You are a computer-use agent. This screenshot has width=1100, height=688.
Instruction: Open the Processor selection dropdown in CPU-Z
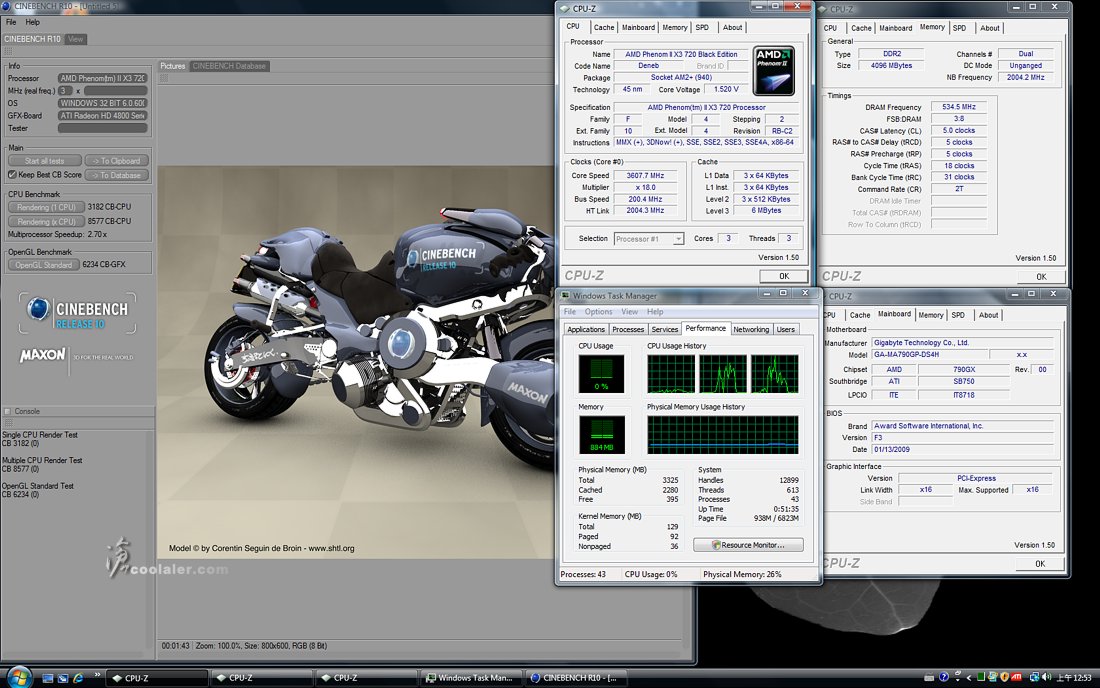(x=678, y=239)
